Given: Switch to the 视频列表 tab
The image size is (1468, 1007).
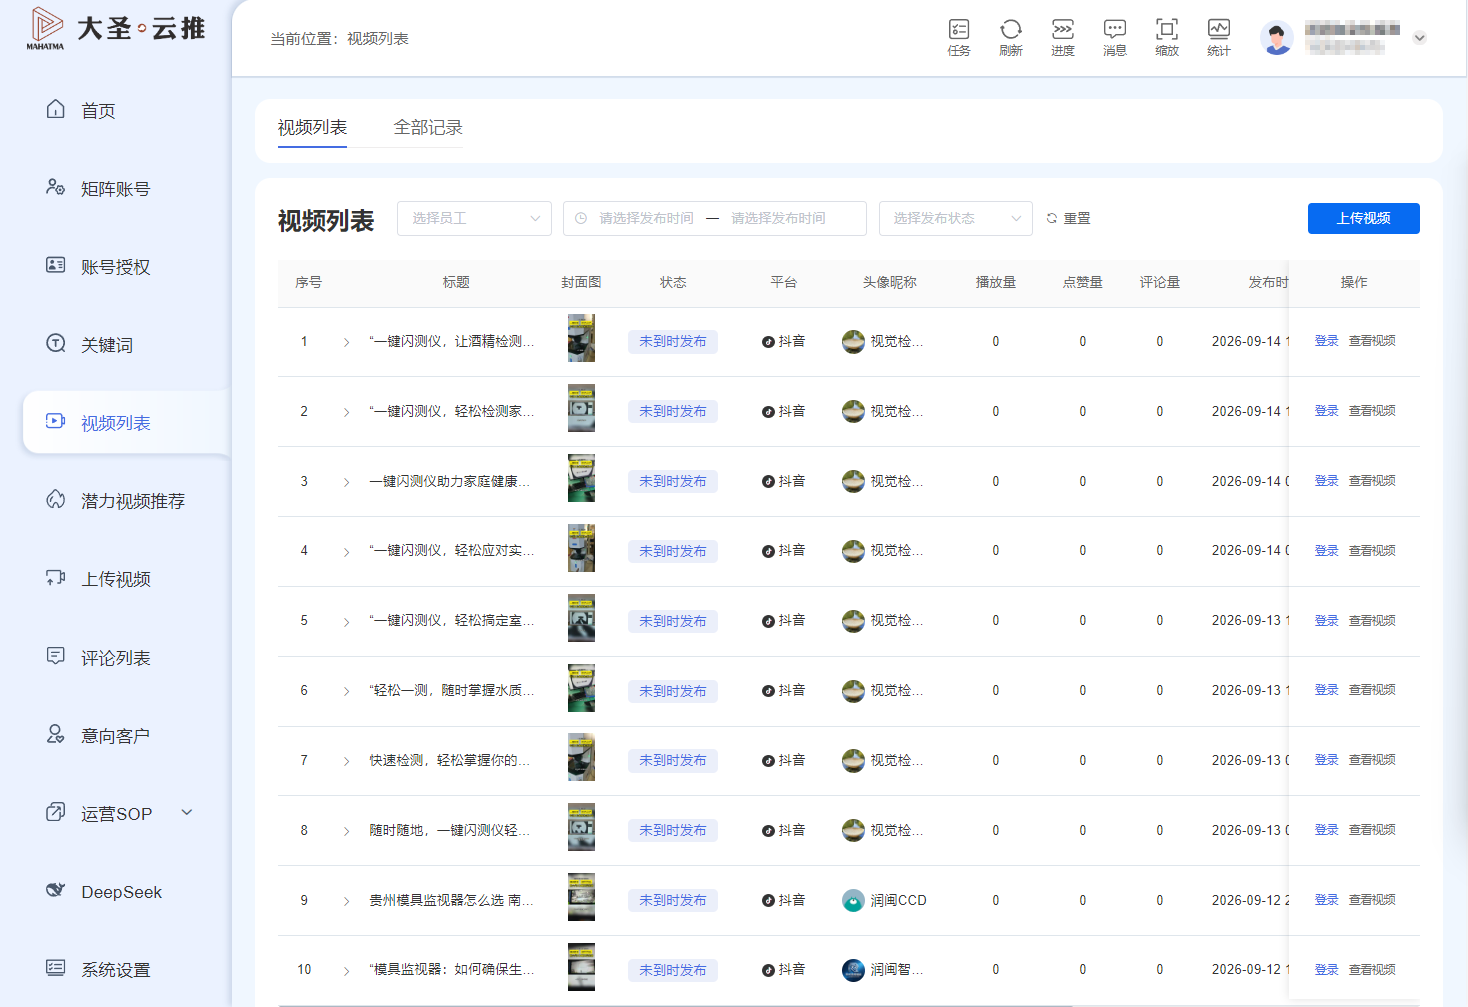Looking at the screenshot, I should pos(312,128).
